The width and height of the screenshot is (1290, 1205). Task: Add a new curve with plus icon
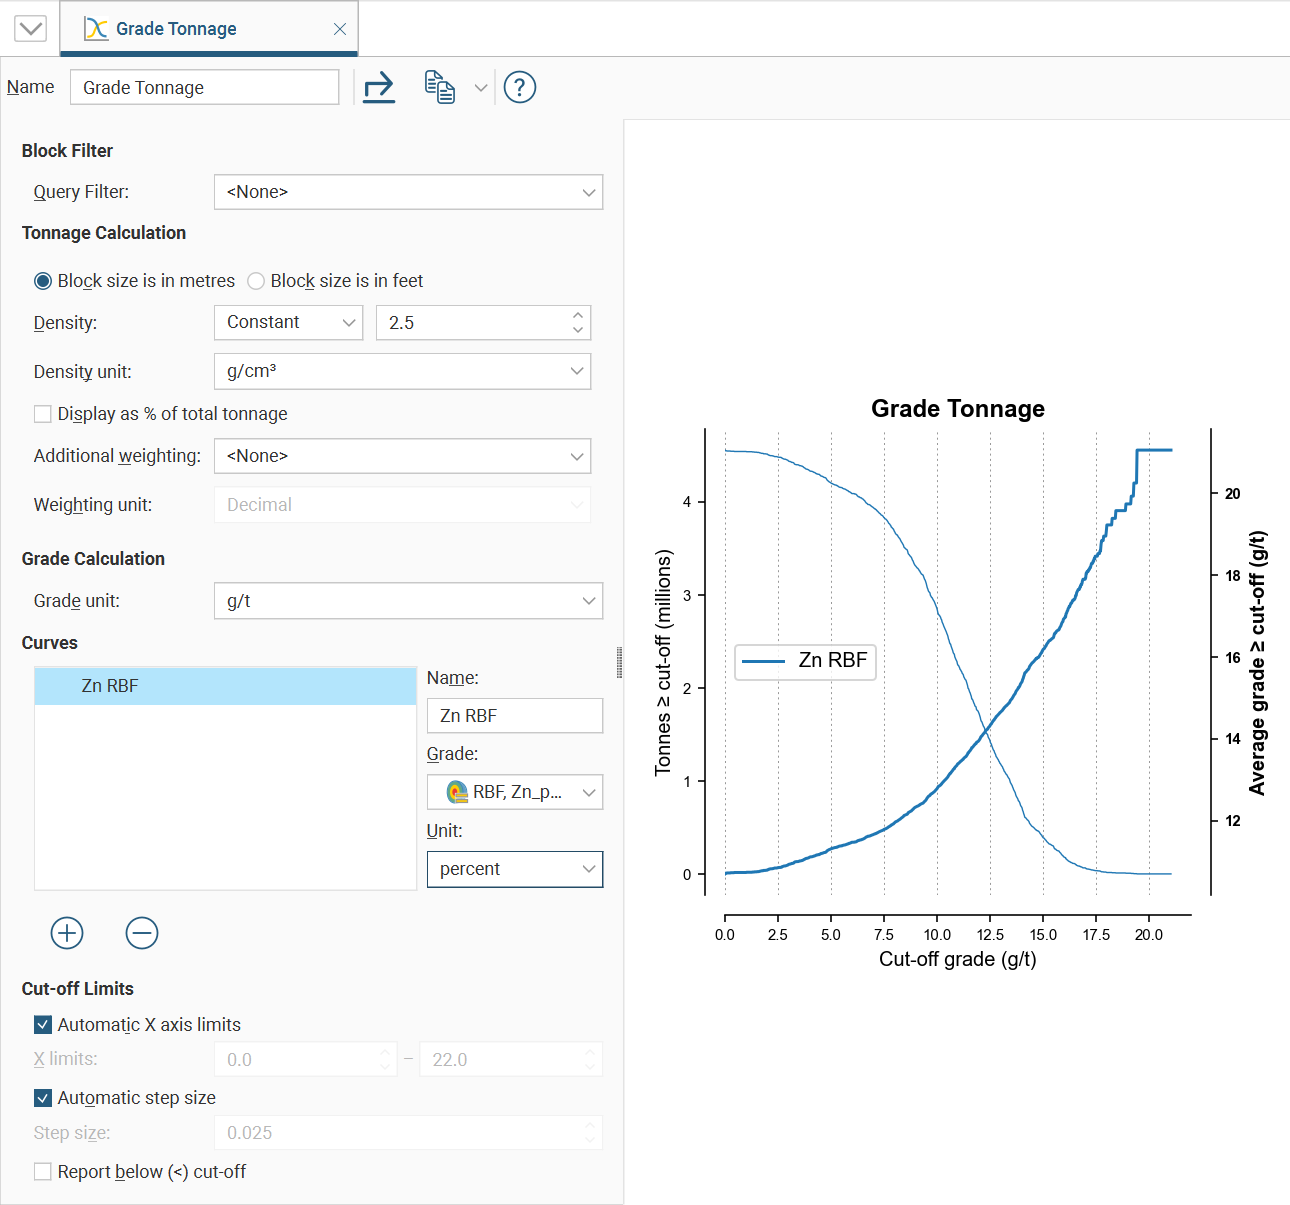67,933
